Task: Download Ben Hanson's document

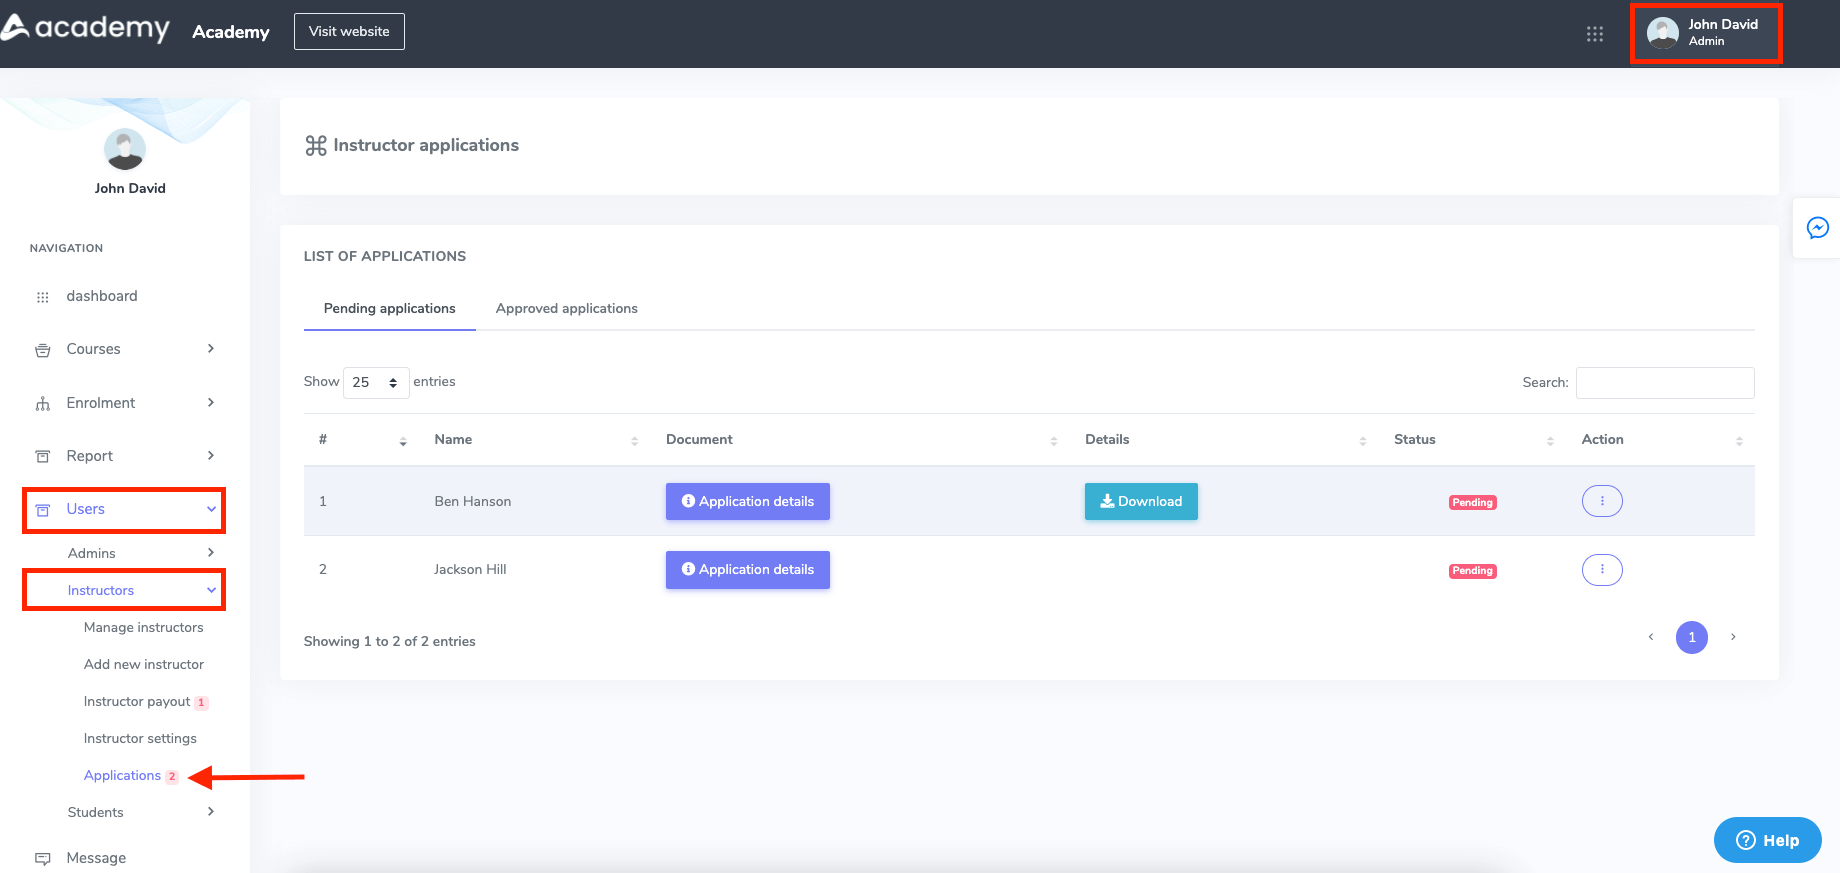Action: [x=1140, y=502]
